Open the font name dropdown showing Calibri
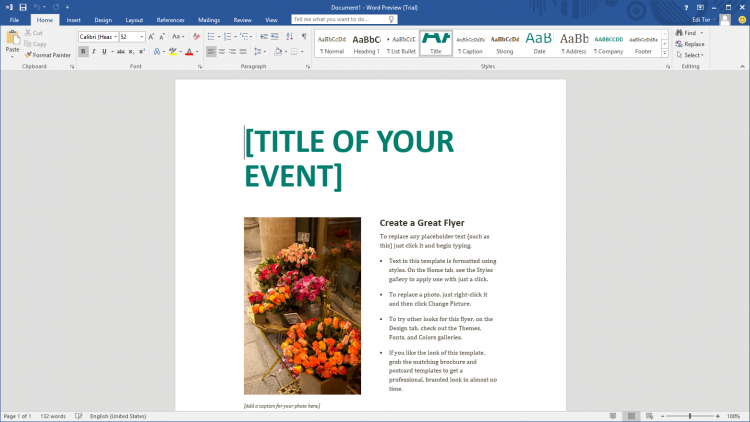This screenshot has height=422, width=750. (x=115, y=37)
